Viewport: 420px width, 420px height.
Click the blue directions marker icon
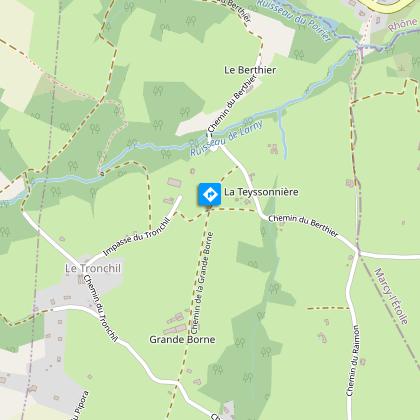[210, 194]
